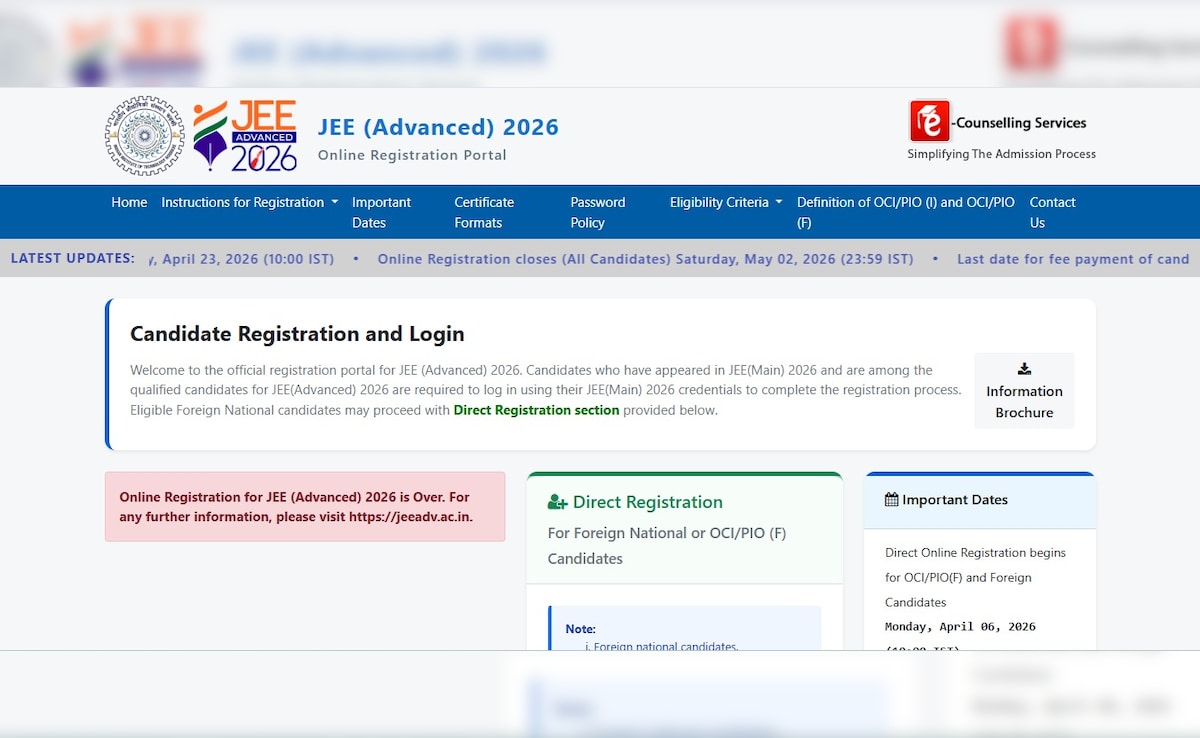Select the JEE Advanced 2026 flame logo
This screenshot has height=738, width=1200.
click(x=243, y=136)
